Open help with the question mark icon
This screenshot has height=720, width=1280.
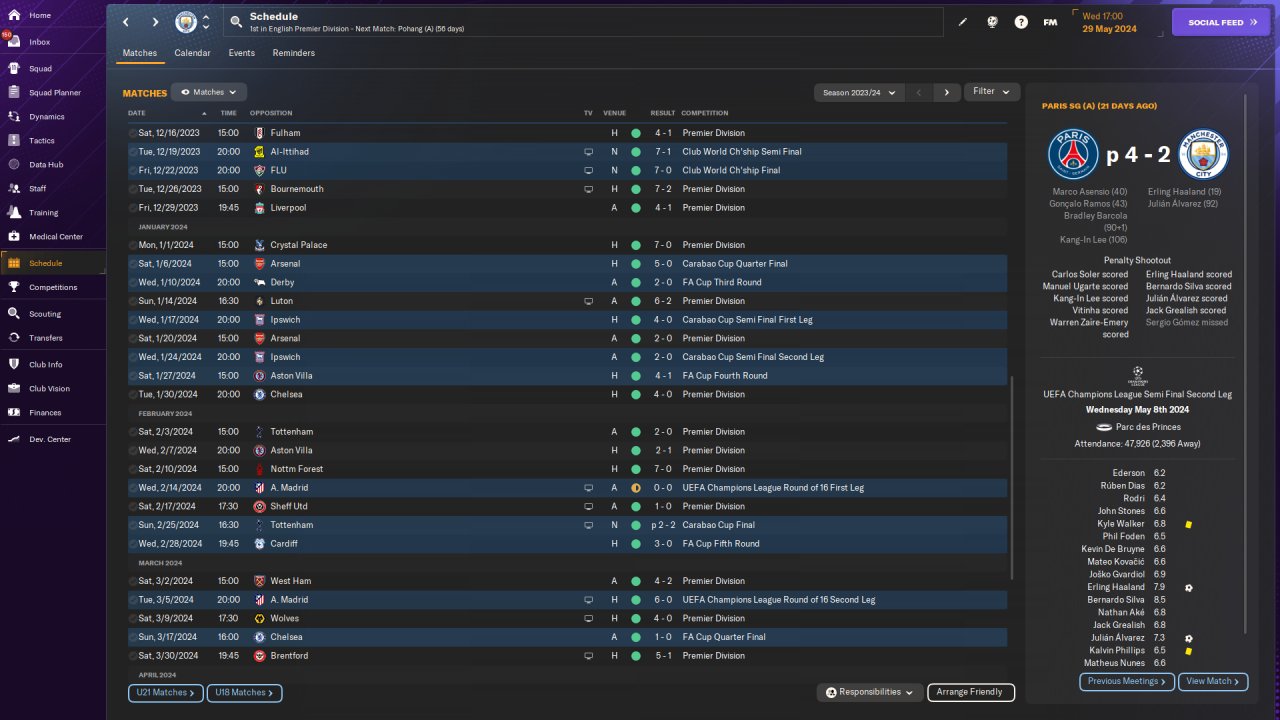click(1021, 22)
